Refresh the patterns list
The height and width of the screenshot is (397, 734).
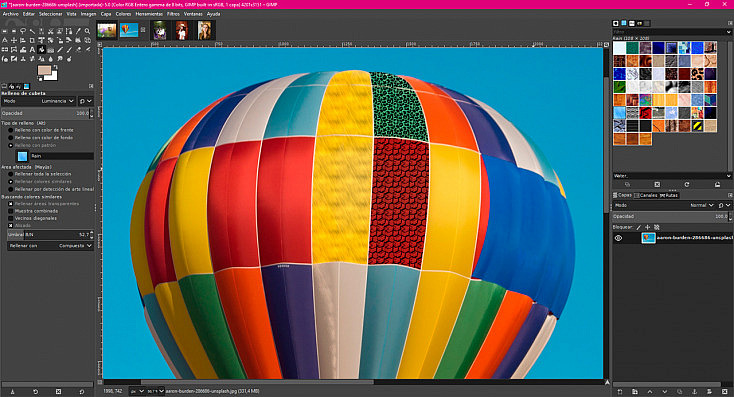click(687, 184)
